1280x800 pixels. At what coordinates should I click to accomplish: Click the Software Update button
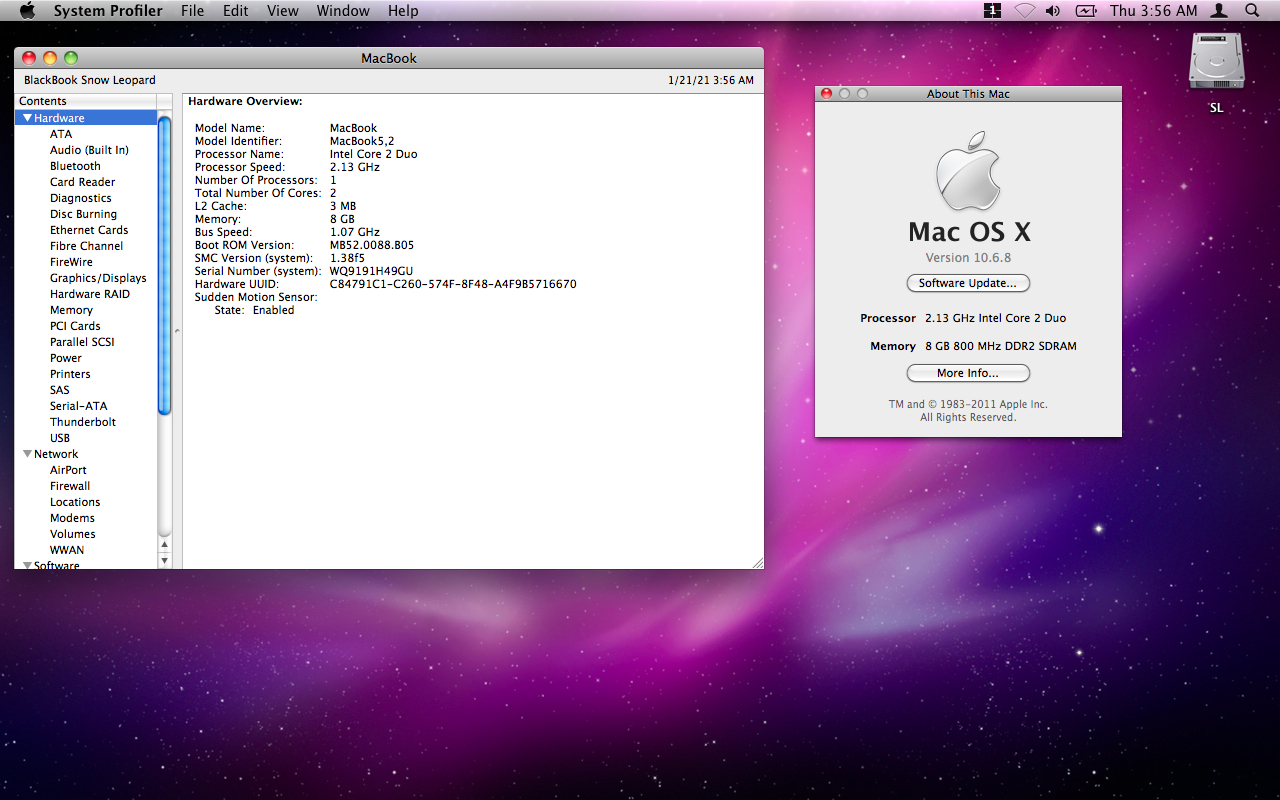[968, 283]
